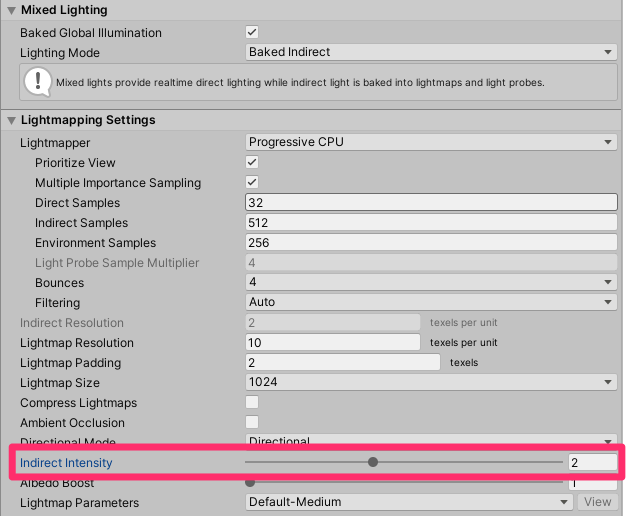The width and height of the screenshot is (626, 516).
Task: Click the Indirect Intensity slider handle
Action: (373, 462)
